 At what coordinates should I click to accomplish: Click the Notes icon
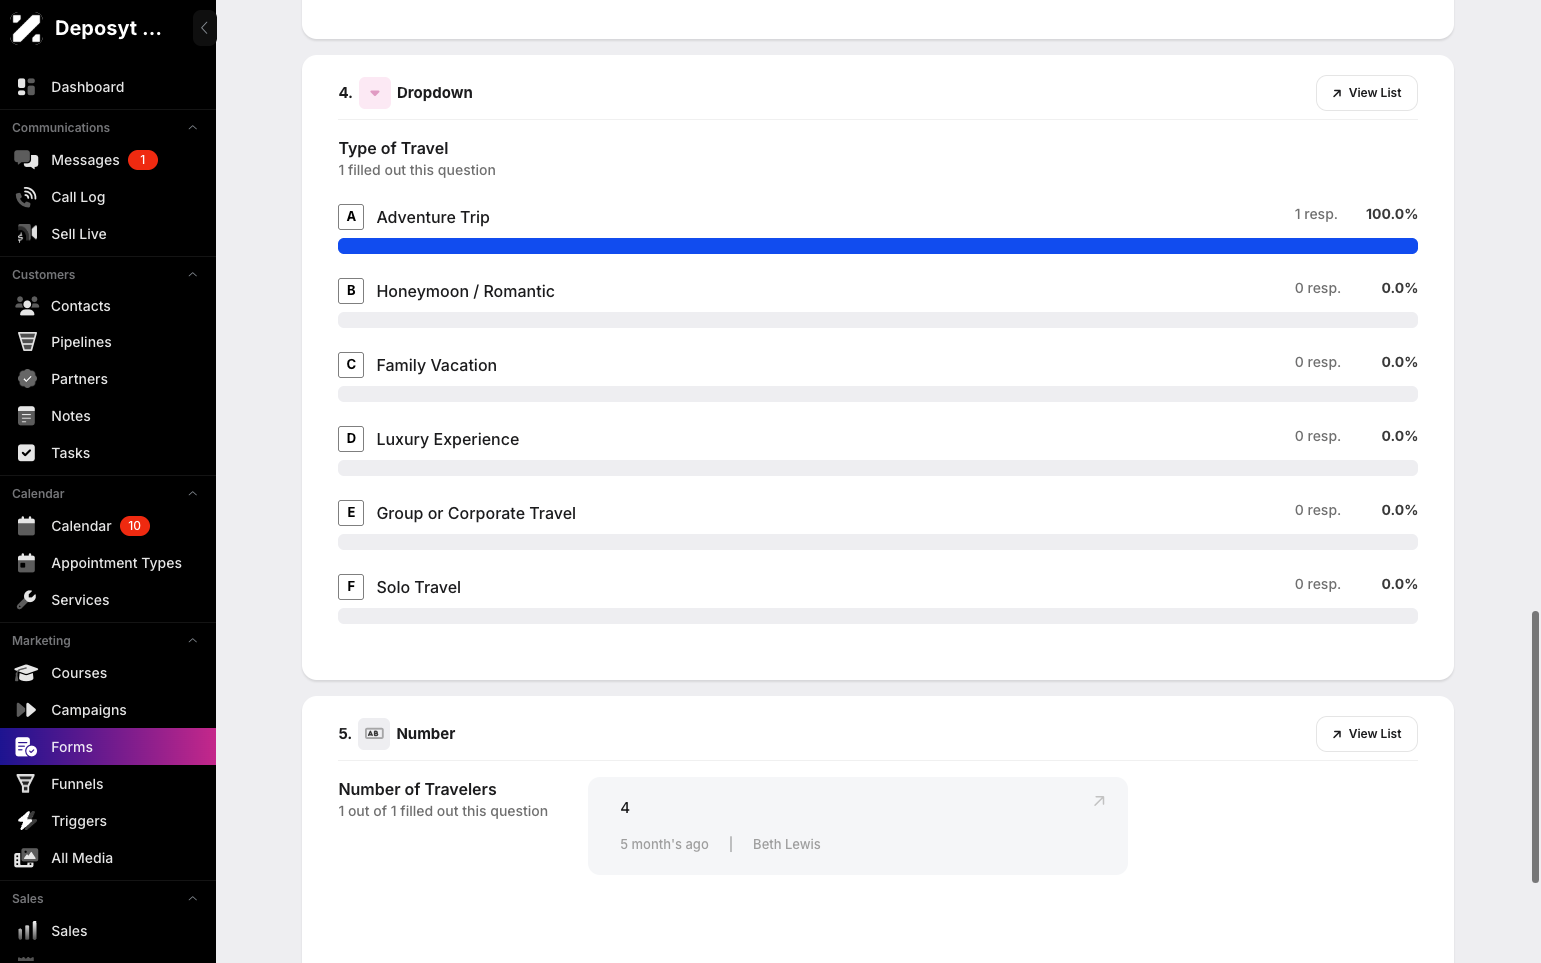tap(27, 416)
